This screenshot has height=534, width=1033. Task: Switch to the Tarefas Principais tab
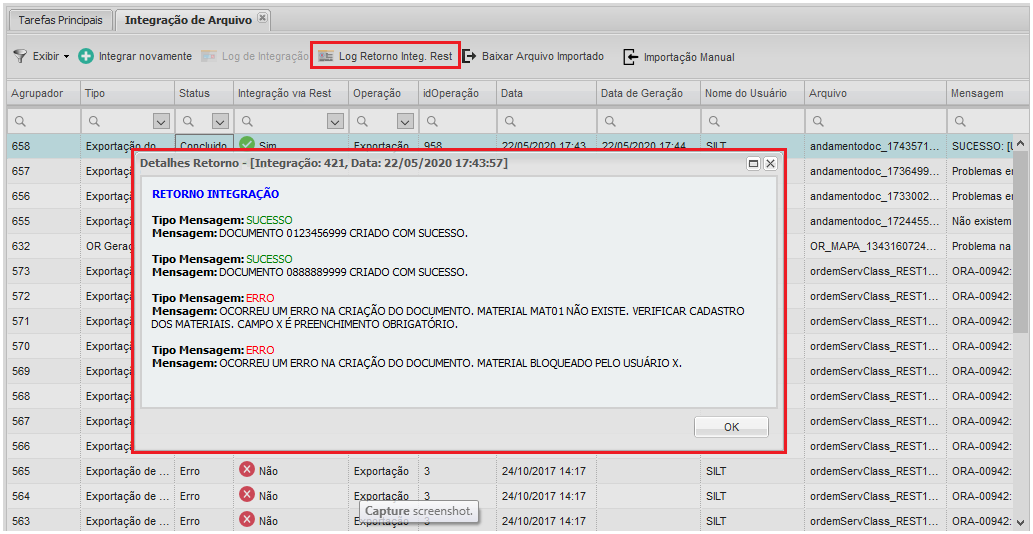tap(61, 20)
